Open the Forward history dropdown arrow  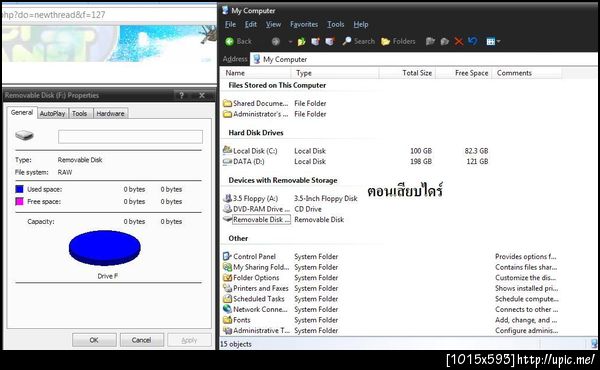(290, 42)
